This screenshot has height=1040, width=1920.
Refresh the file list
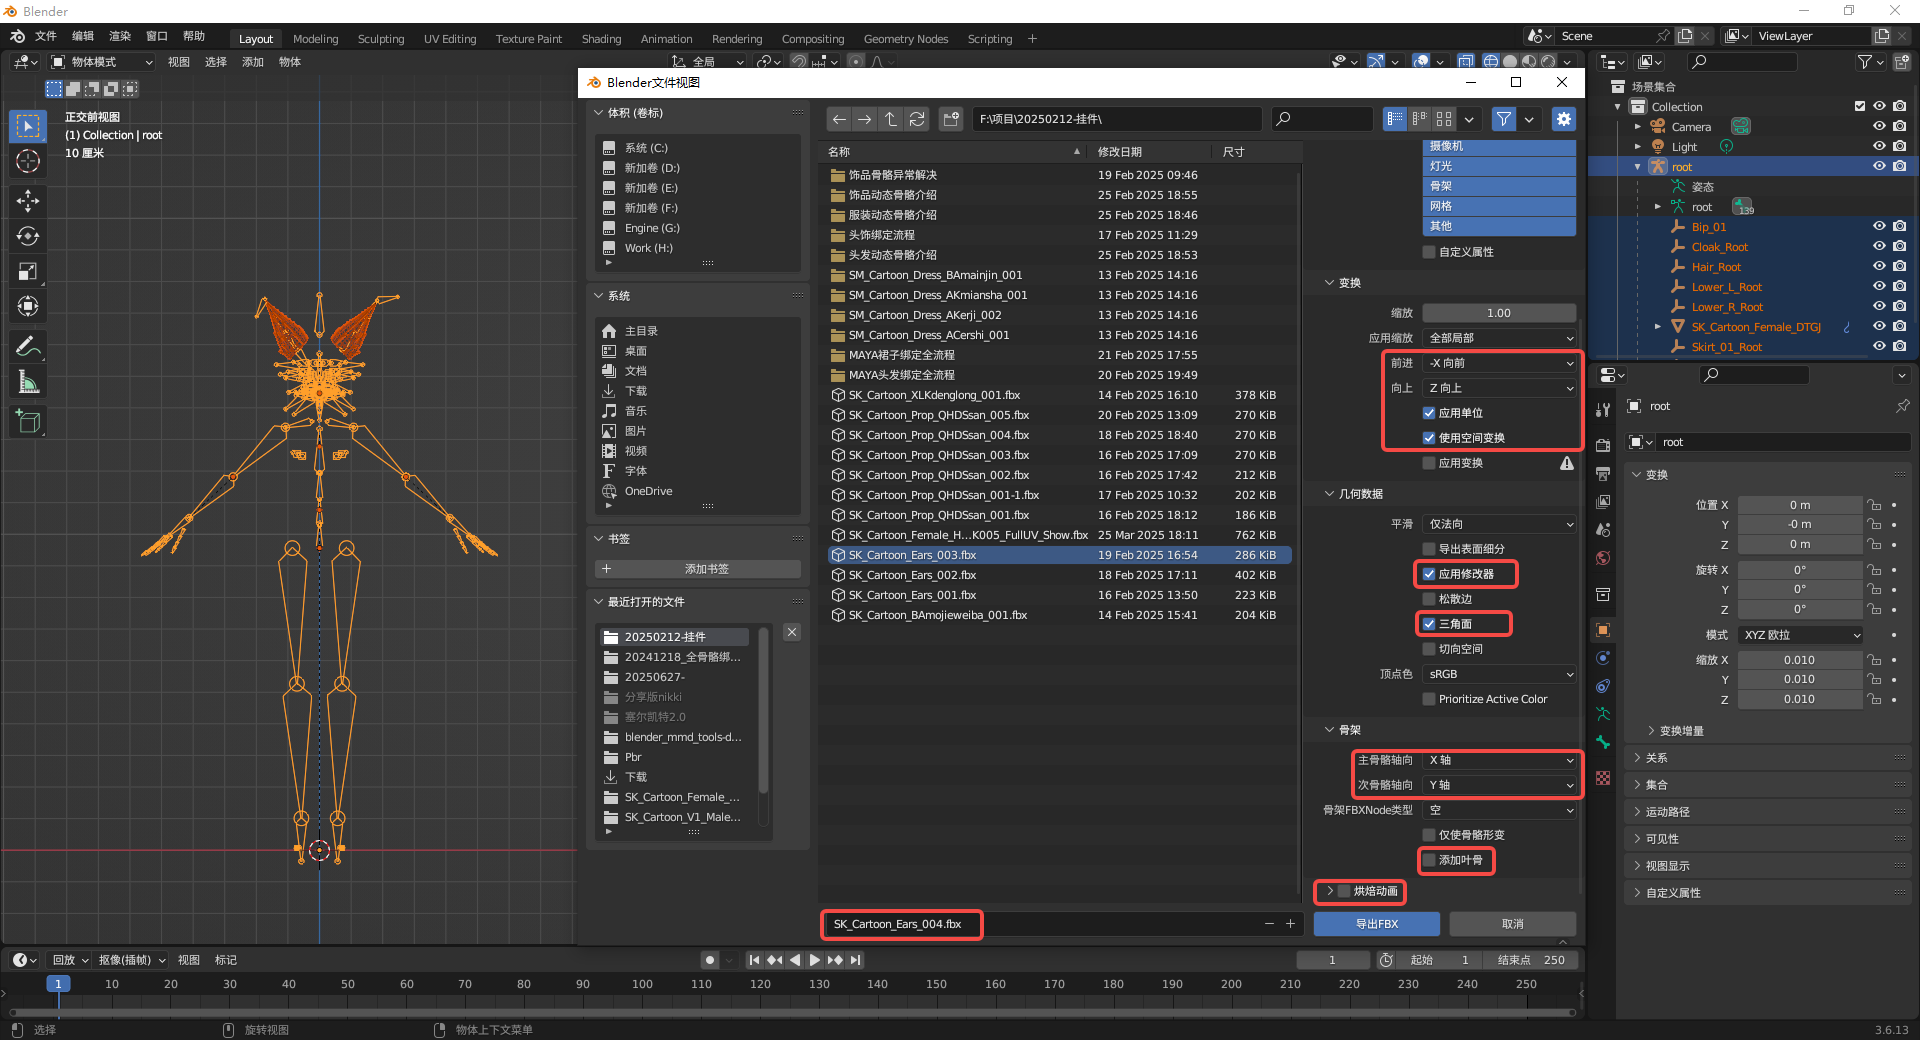pos(917,119)
